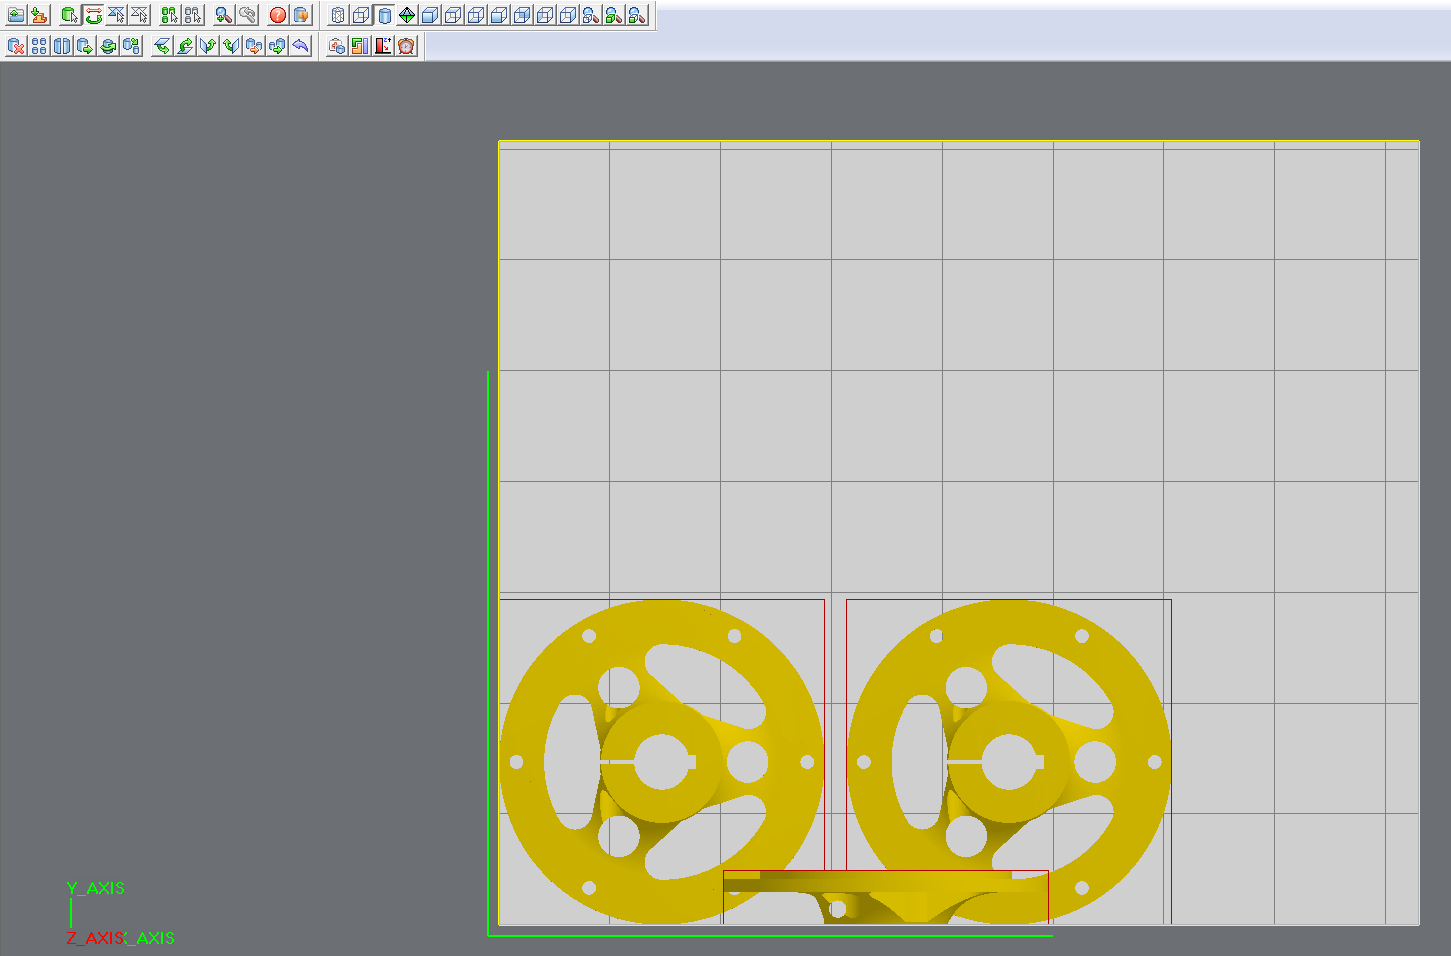Click the select-all green cylinders icon
This screenshot has height=956, width=1451.
(169, 15)
